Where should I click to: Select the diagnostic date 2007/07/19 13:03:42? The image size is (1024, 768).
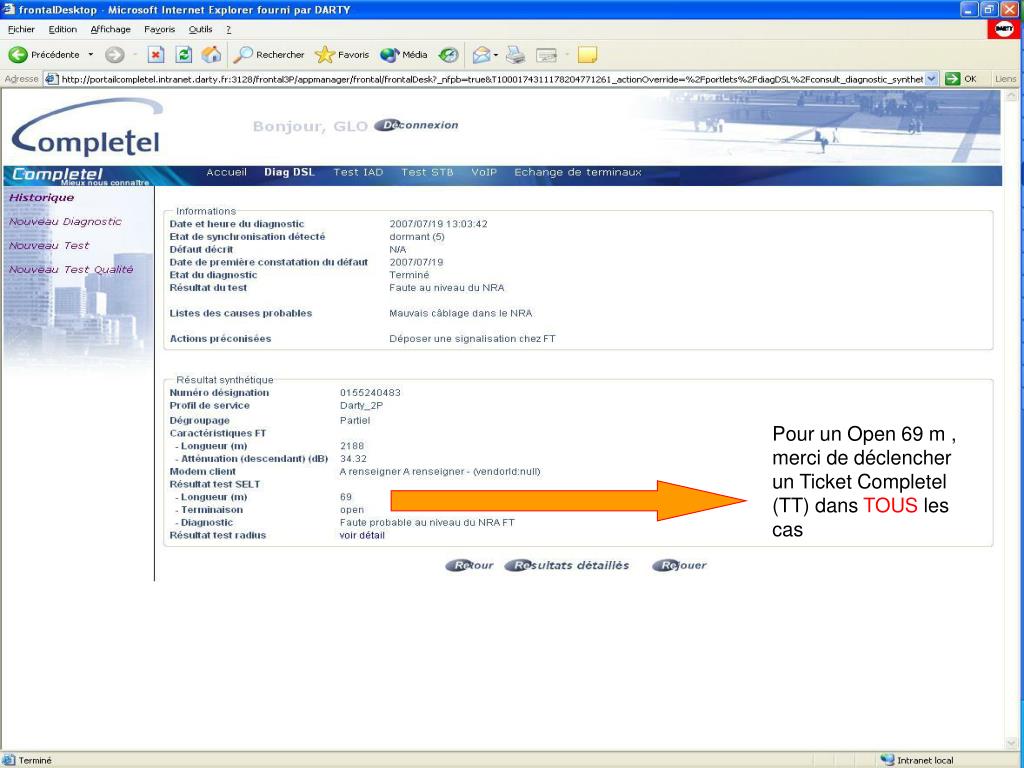[x=438, y=224]
